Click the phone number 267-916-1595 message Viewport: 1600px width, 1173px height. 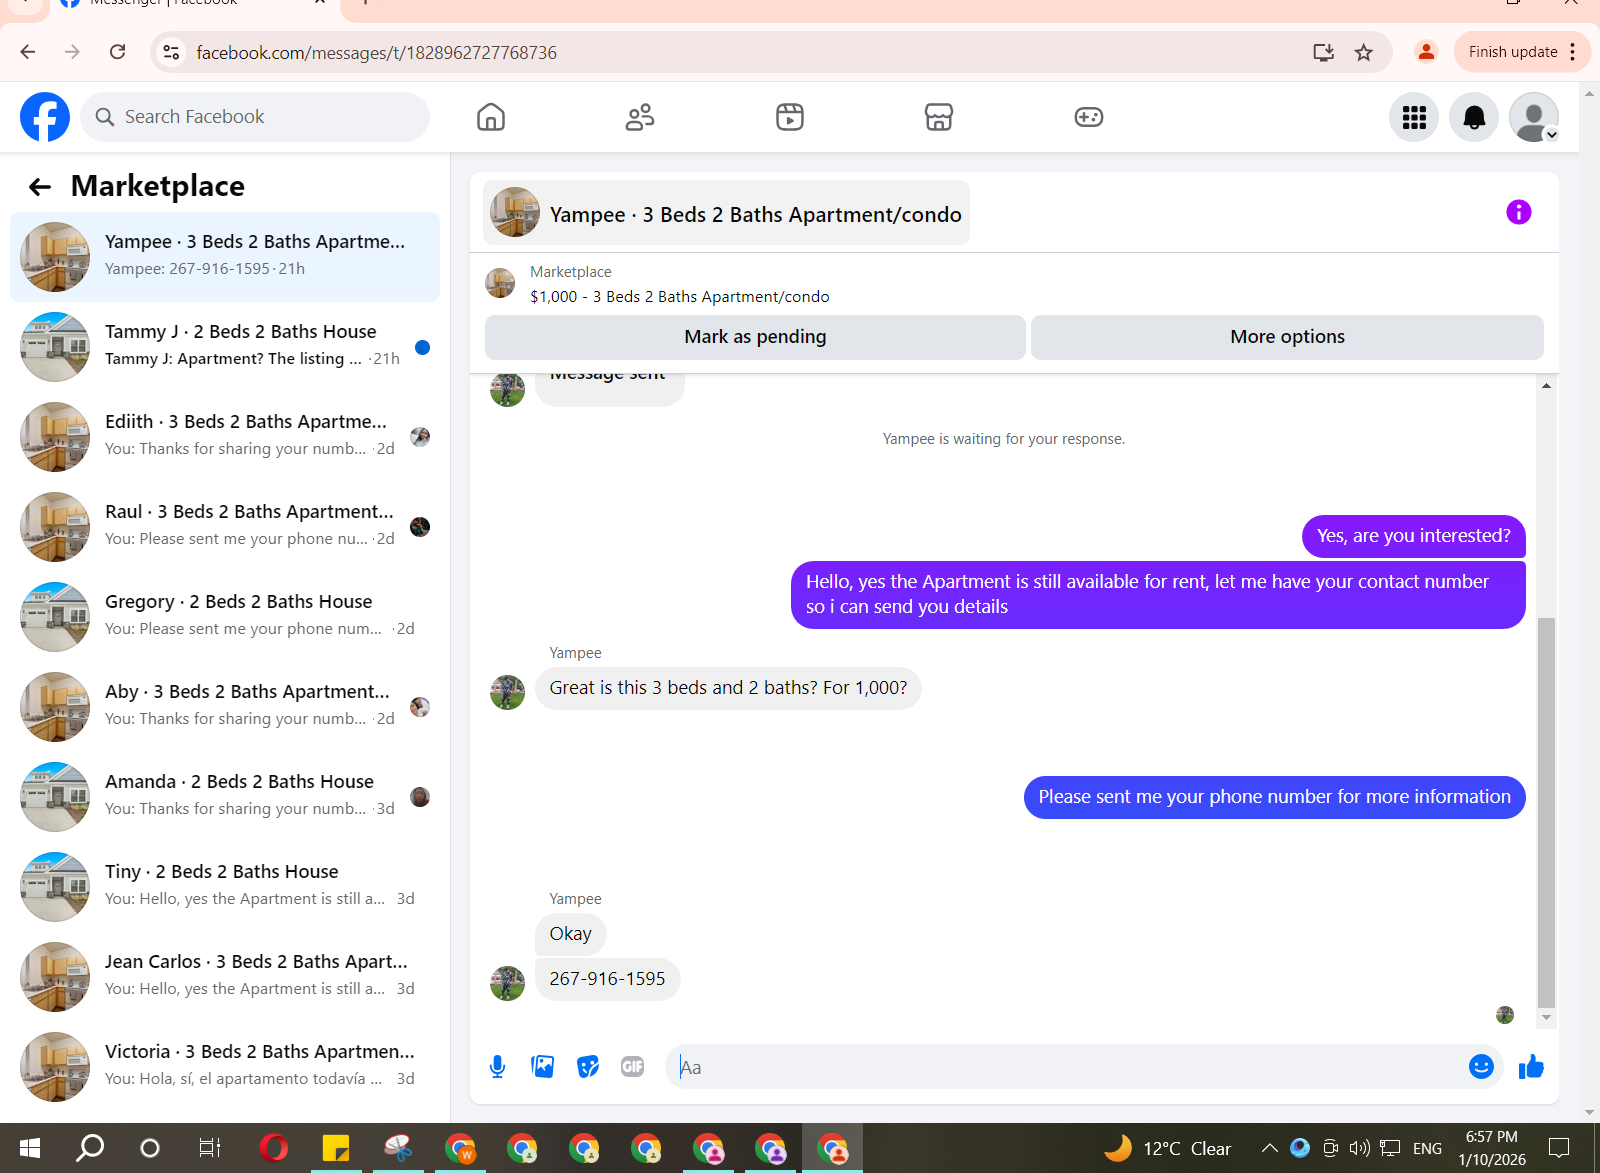(607, 979)
